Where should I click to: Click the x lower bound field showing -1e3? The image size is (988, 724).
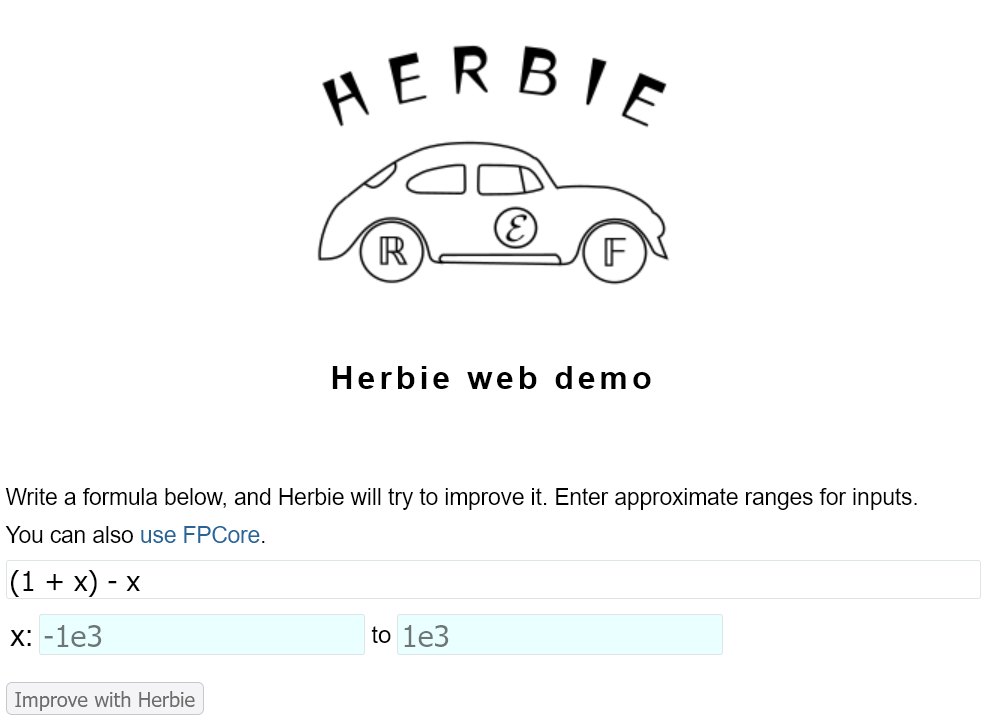point(201,635)
